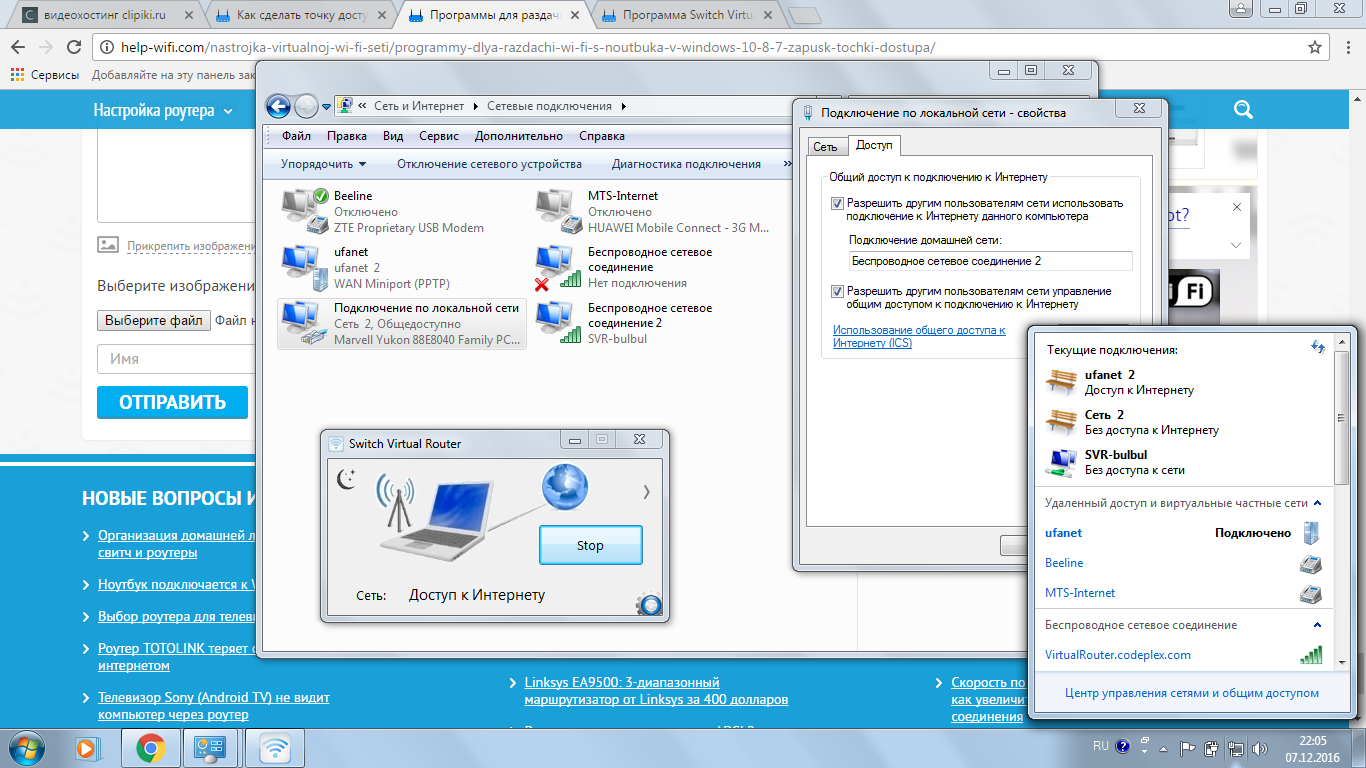Select MTS-Internet entry in flyout
This screenshot has height=768, width=1366.
1185,593
